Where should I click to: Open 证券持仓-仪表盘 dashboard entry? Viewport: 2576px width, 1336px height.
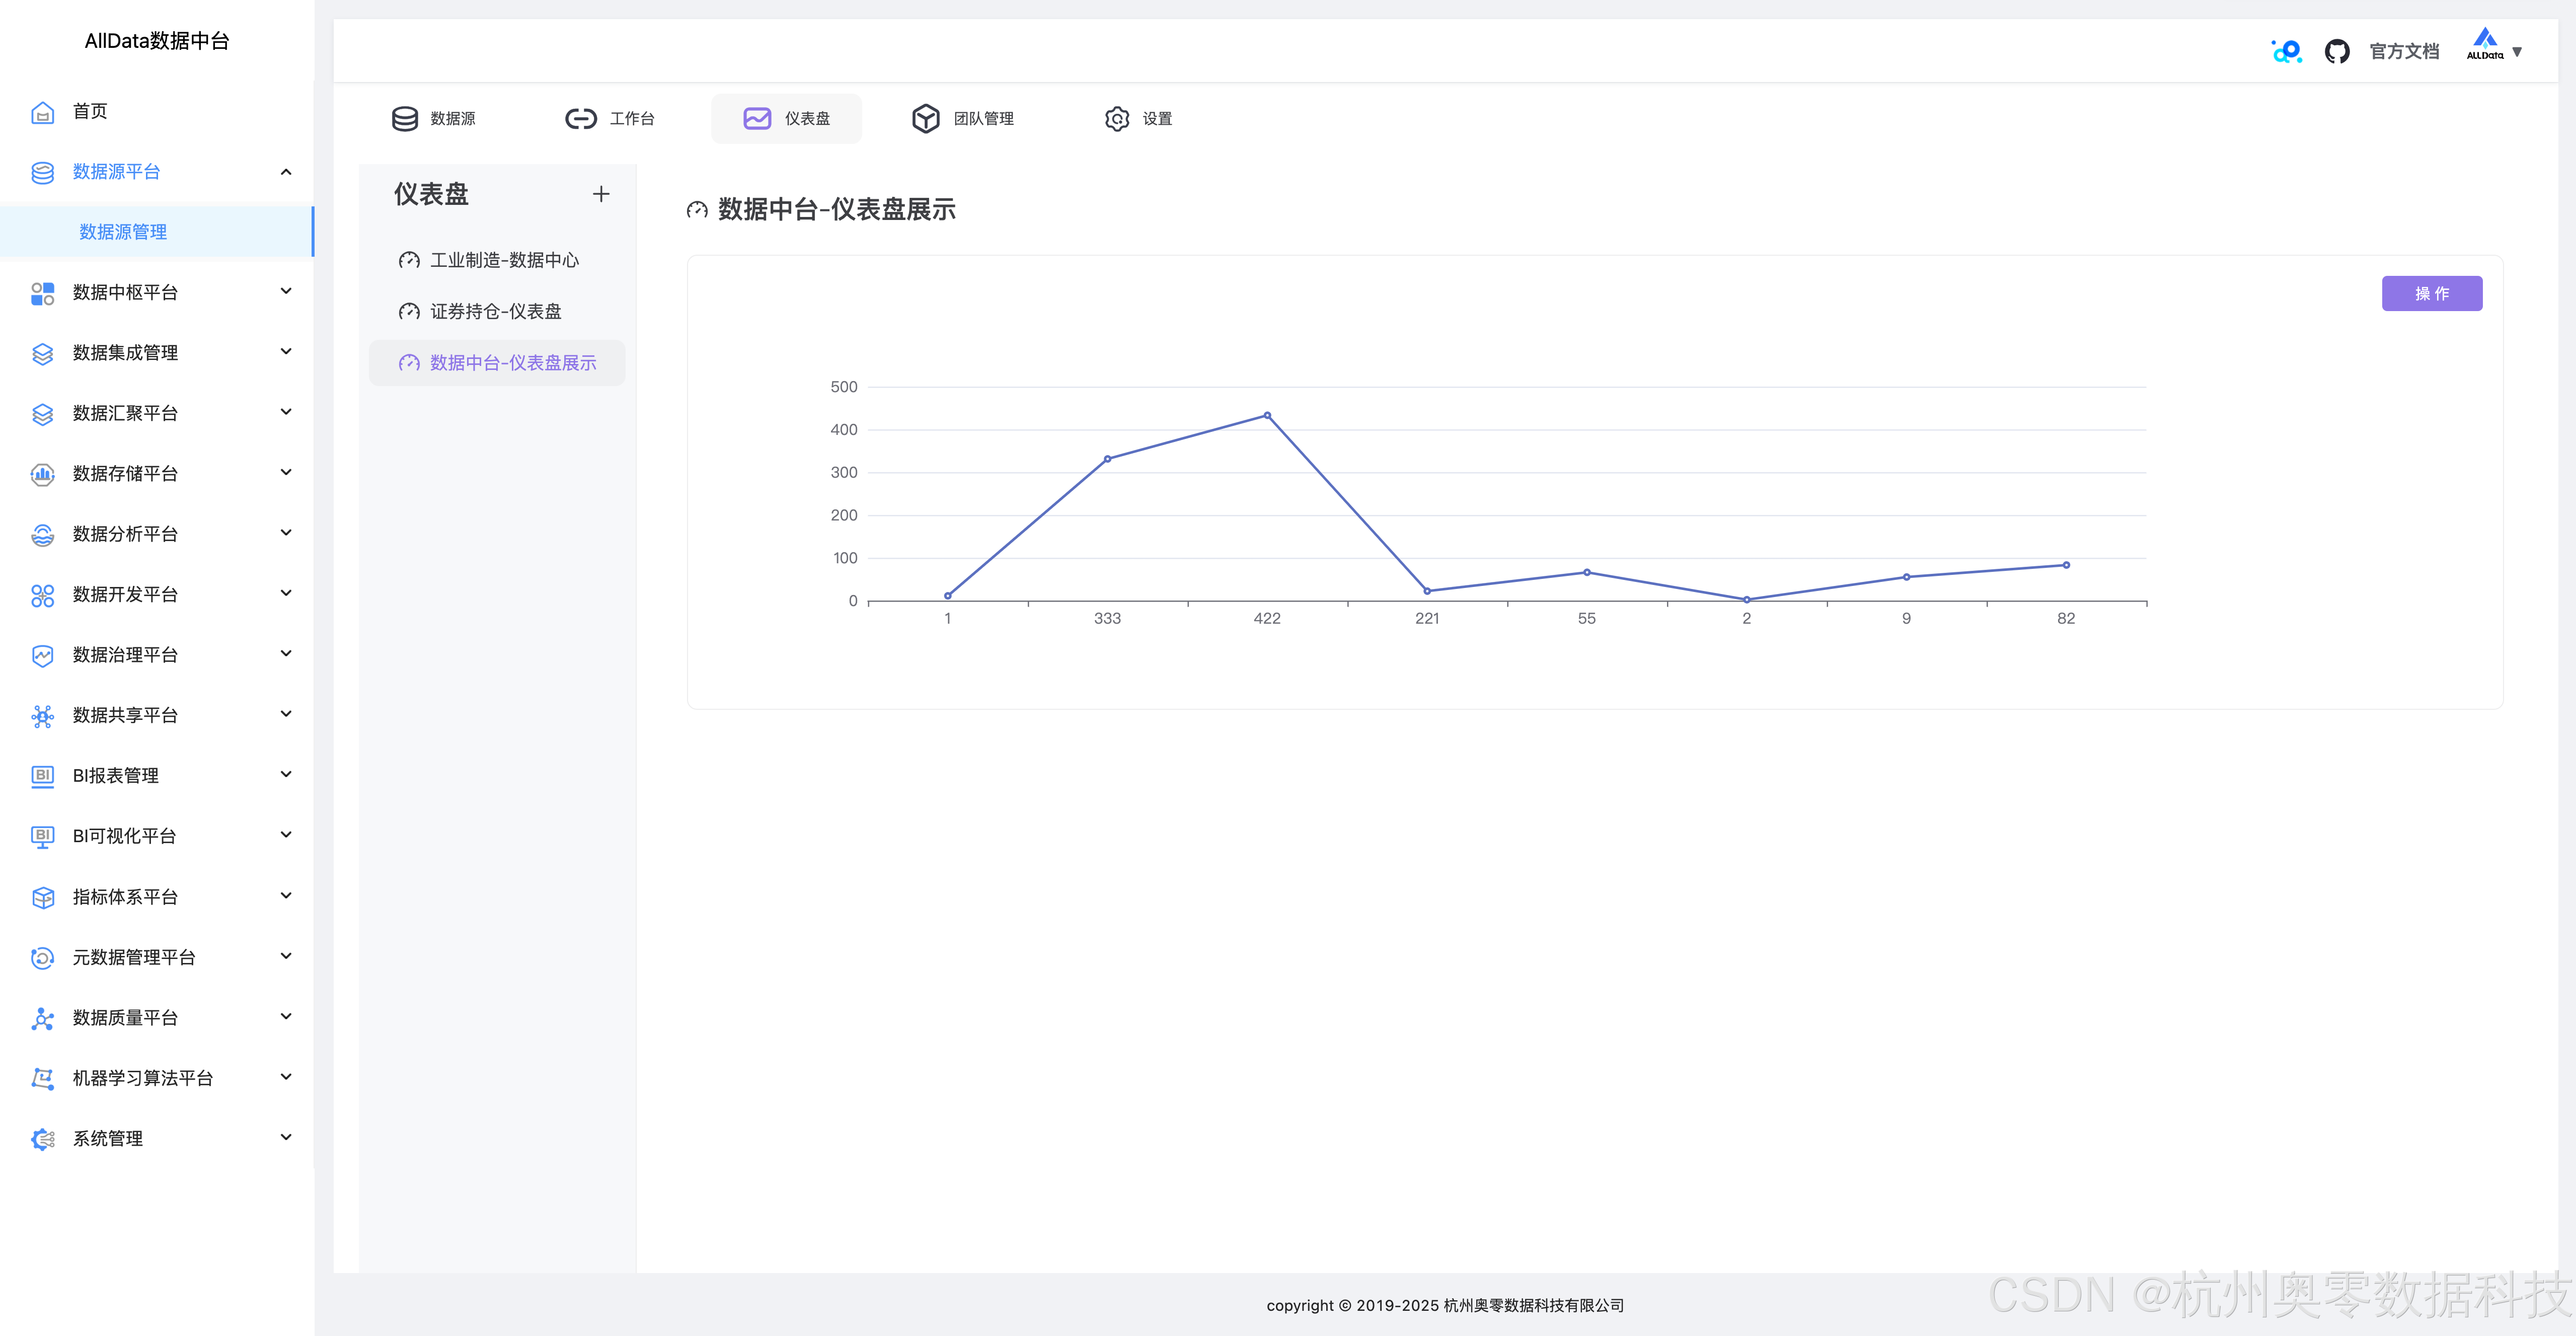click(495, 312)
